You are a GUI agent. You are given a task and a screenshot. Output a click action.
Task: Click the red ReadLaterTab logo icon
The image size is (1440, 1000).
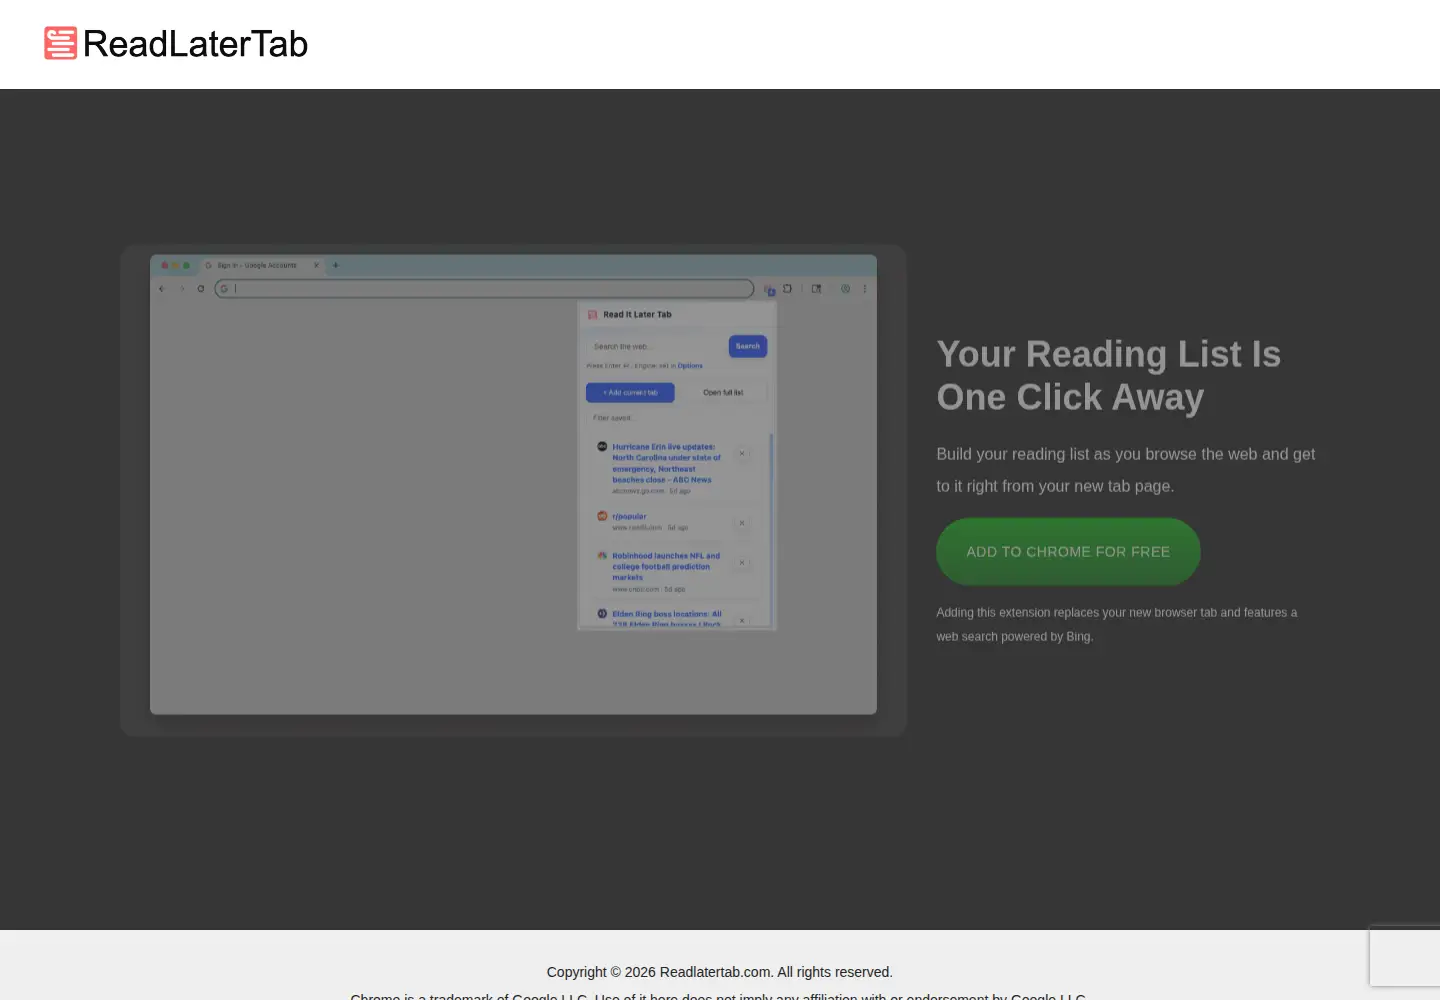[61, 43]
